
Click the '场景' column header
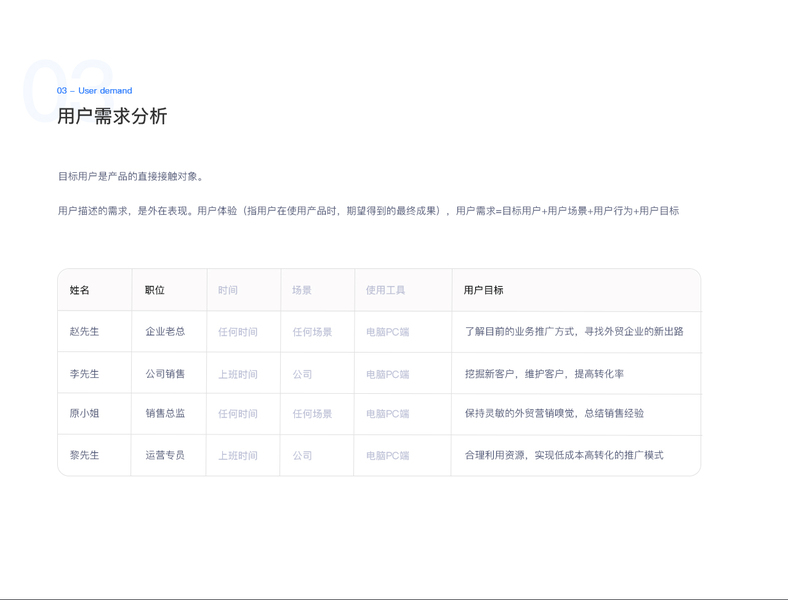pos(302,290)
